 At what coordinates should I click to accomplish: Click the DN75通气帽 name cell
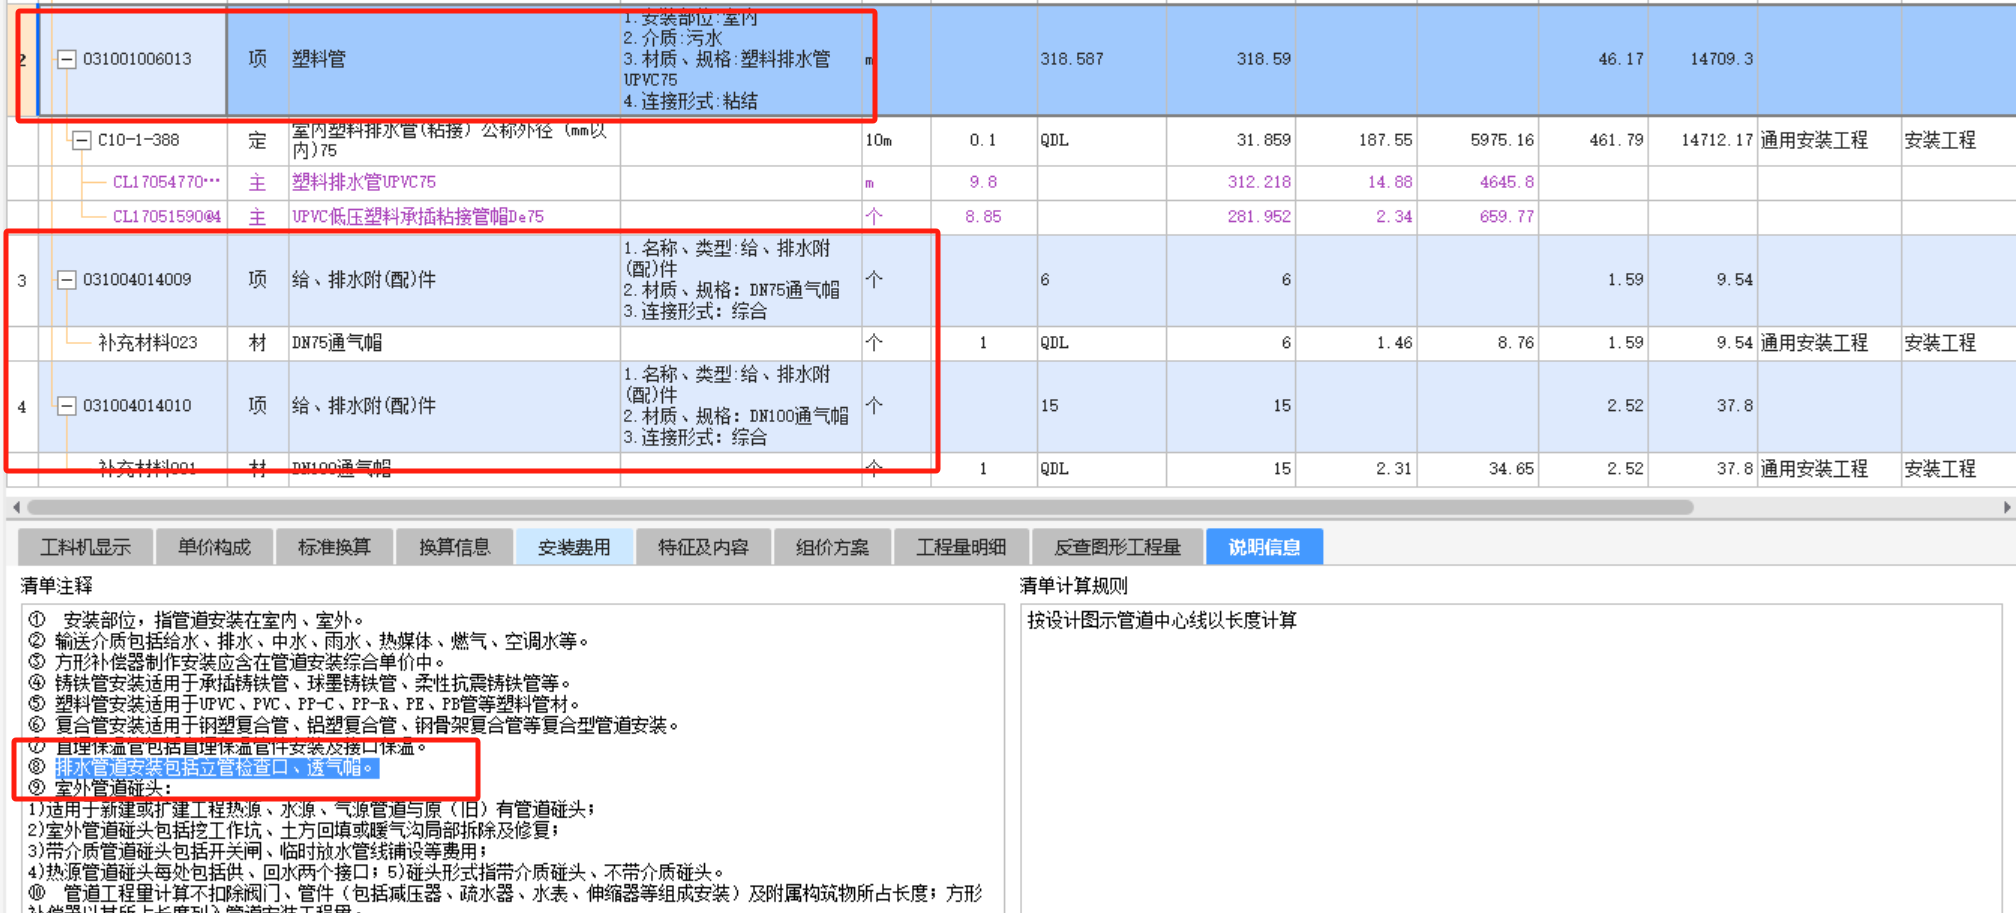[x=454, y=343]
